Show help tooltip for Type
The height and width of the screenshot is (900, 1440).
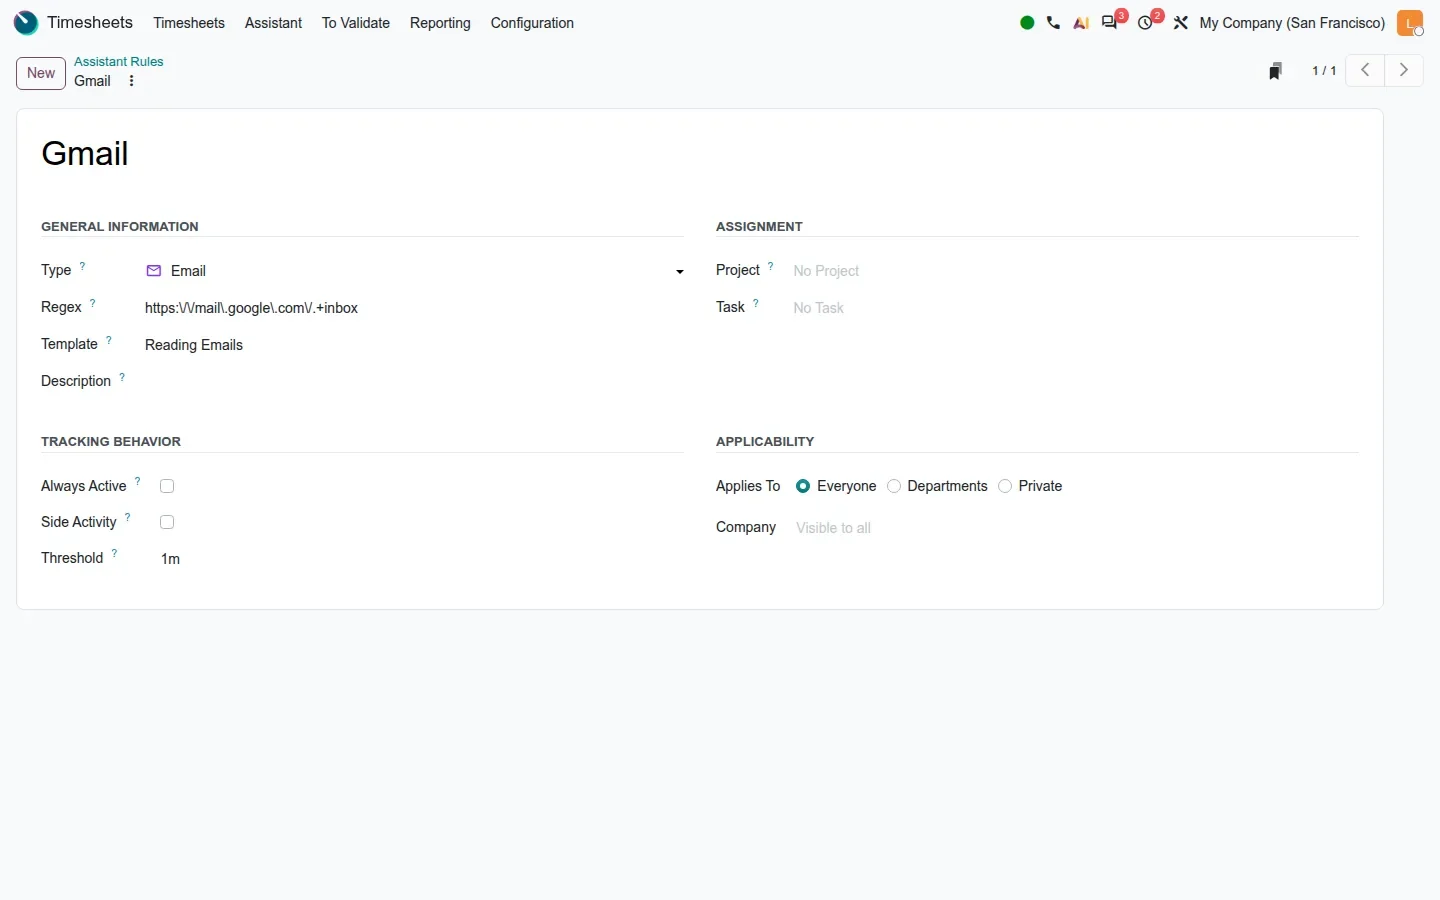point(82,266)
